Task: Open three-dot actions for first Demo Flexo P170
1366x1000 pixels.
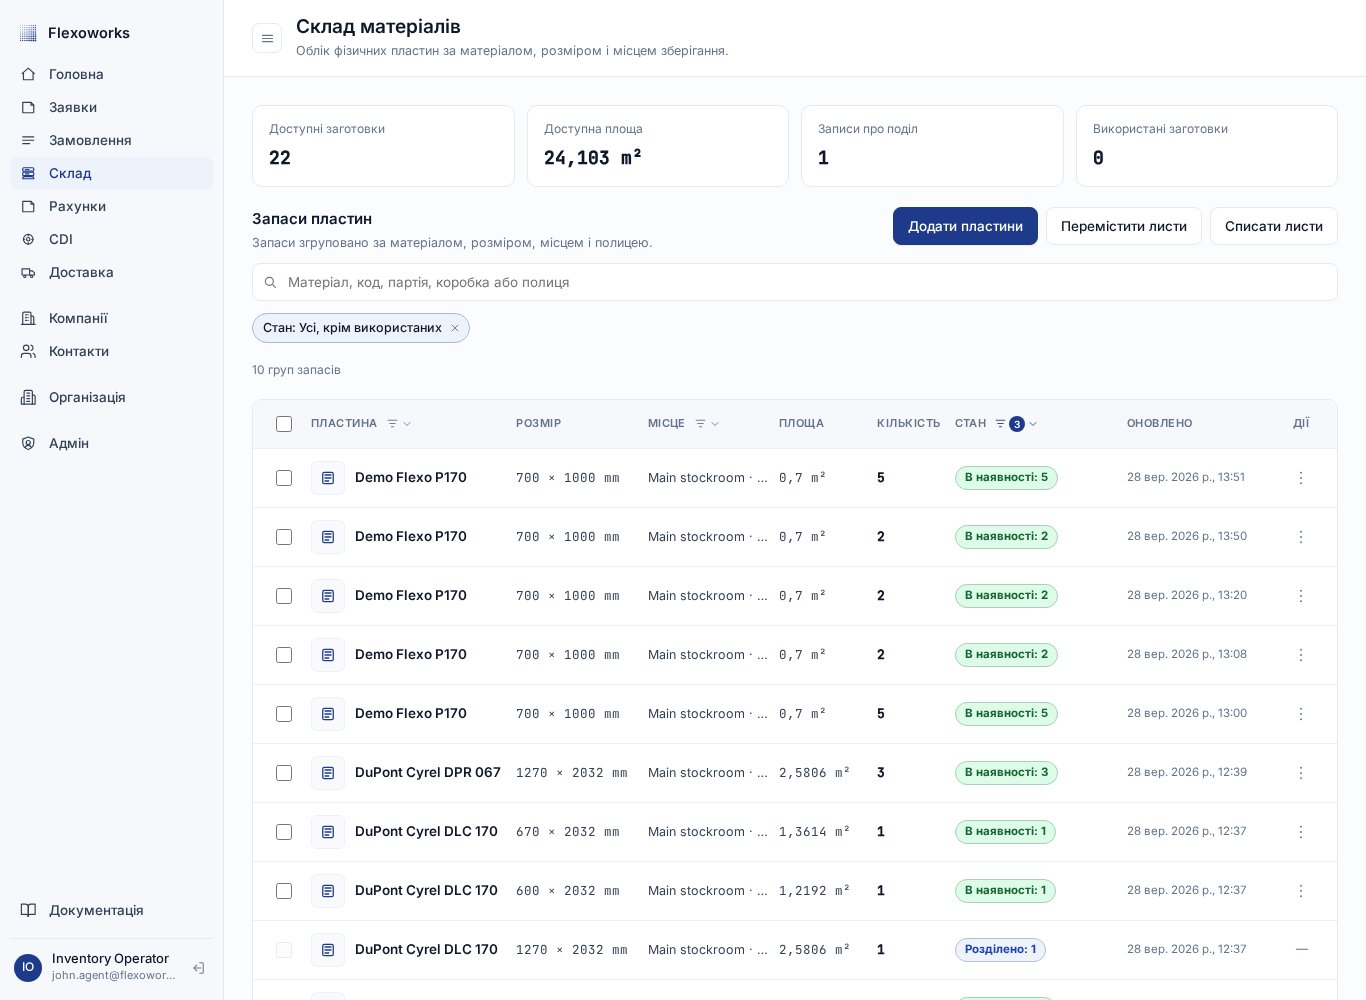Action: click(1300, 478)
